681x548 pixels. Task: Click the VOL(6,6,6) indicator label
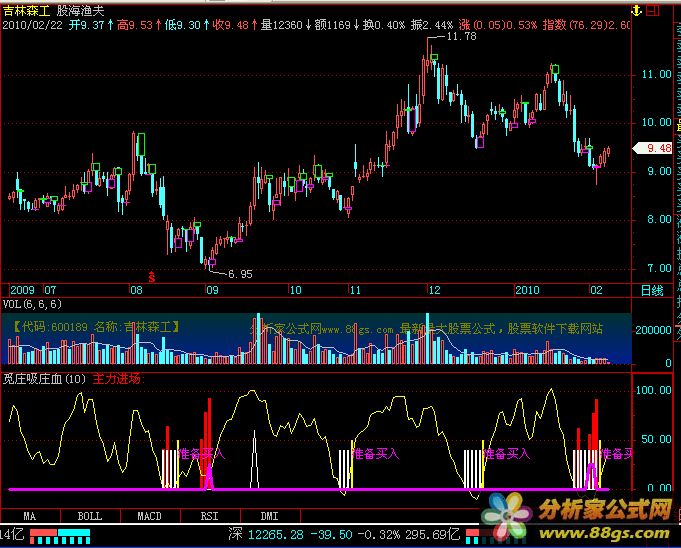click(x=33, y=304)
